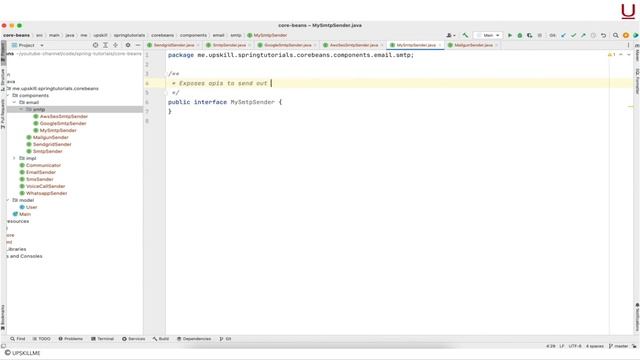Expand all icon in Project panel
Viewport: 640px width, 360px height.
(x=105, y=45)
